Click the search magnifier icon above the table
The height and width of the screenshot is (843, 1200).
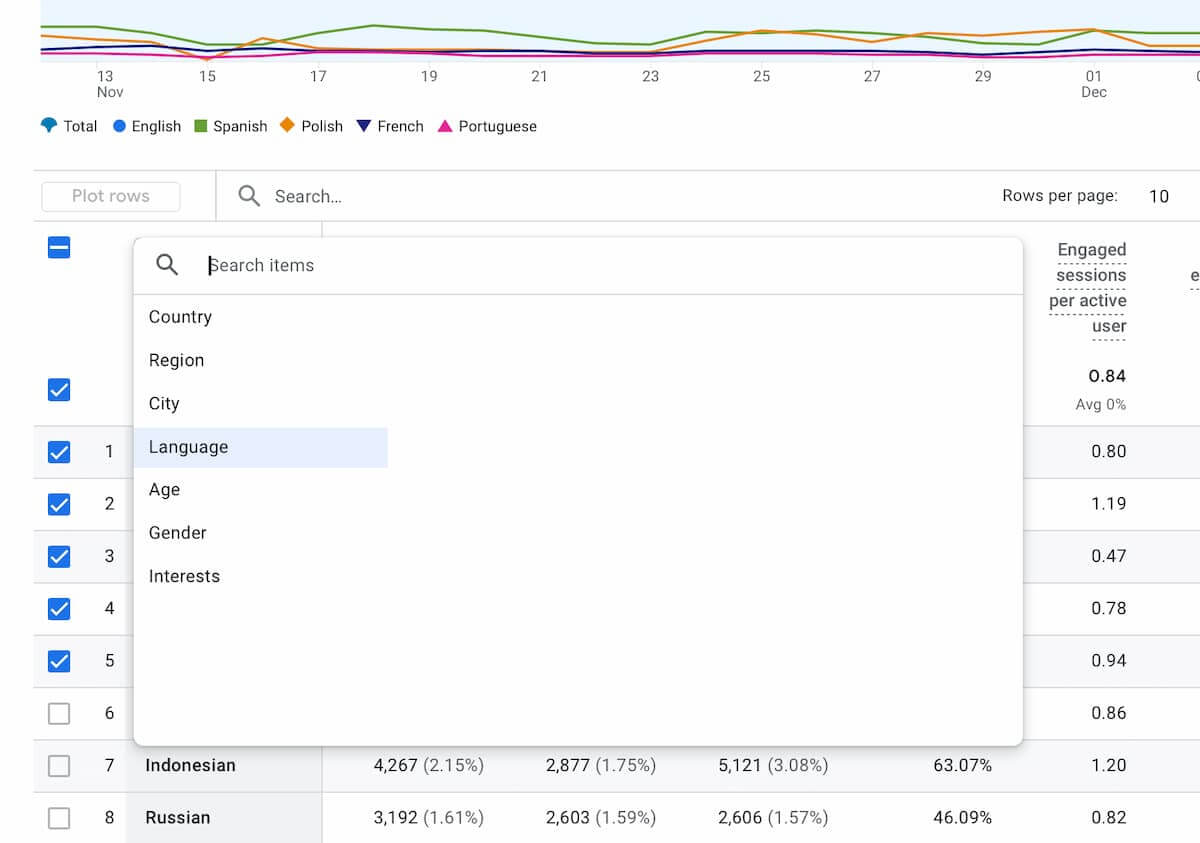pyautogui.click(x=248, y=196)
